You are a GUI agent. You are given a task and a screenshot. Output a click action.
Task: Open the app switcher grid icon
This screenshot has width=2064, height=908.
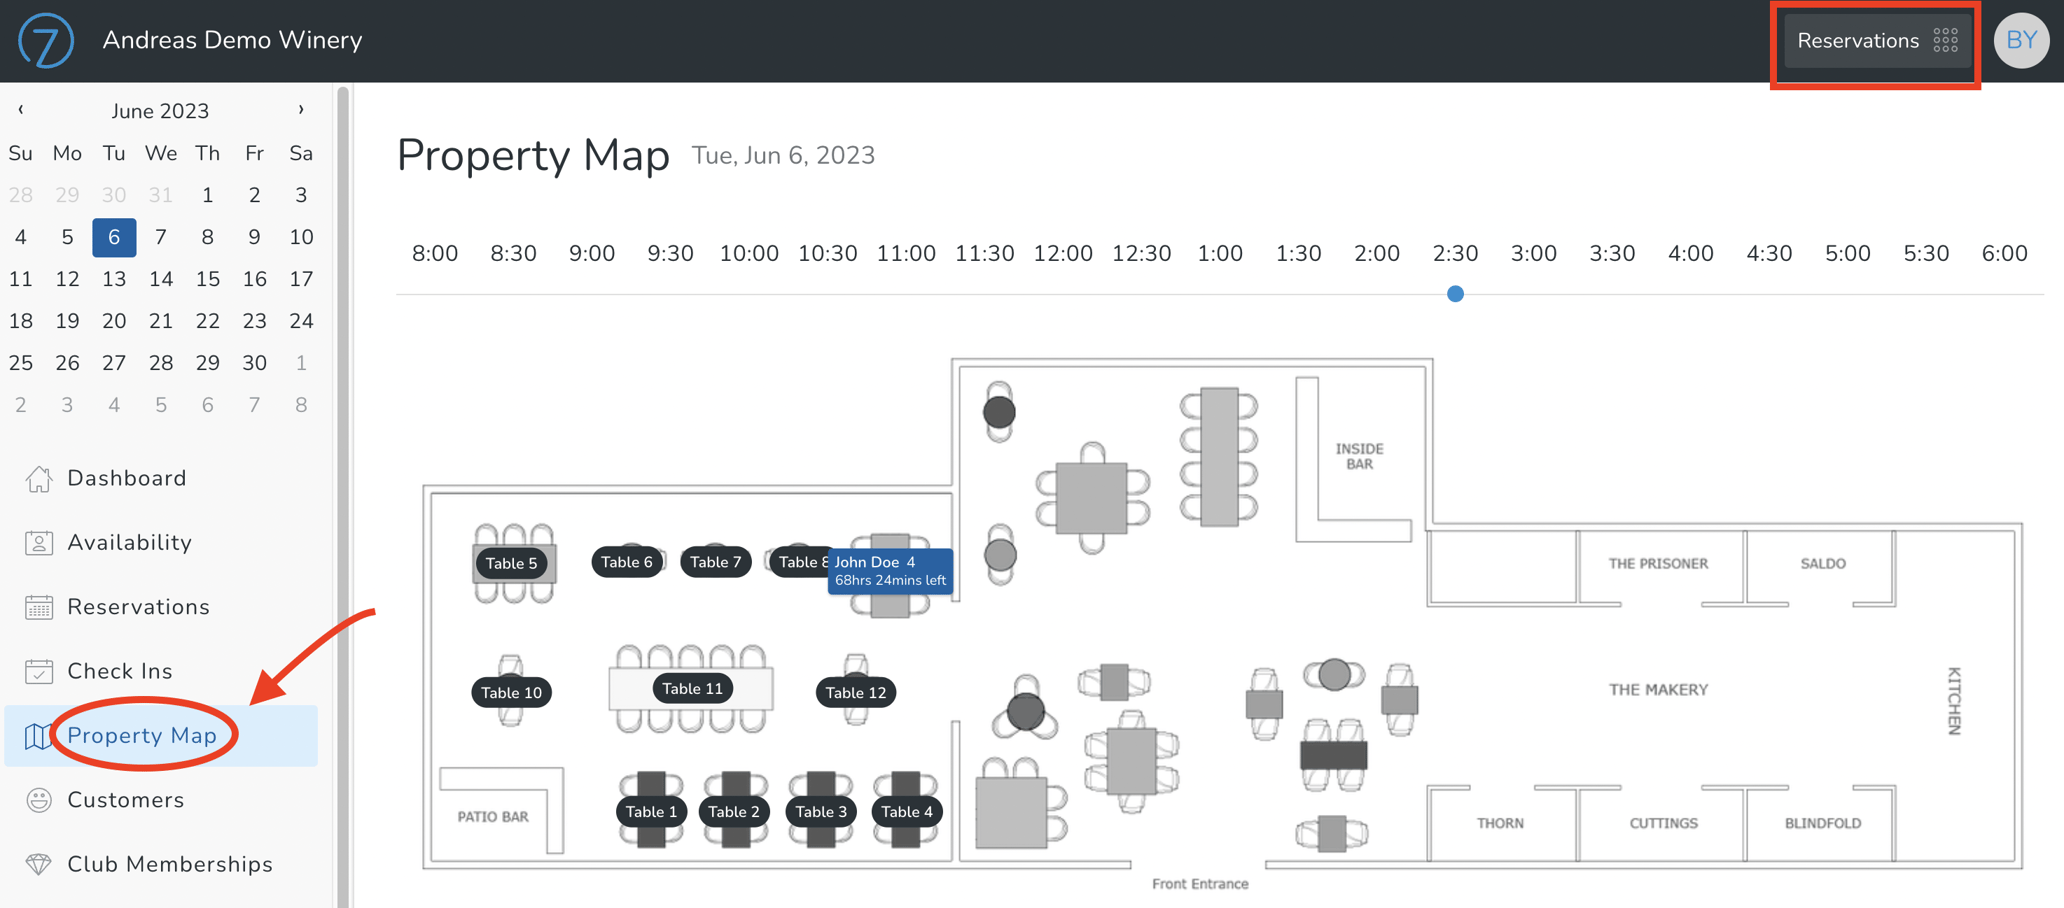click(1945, 40)
